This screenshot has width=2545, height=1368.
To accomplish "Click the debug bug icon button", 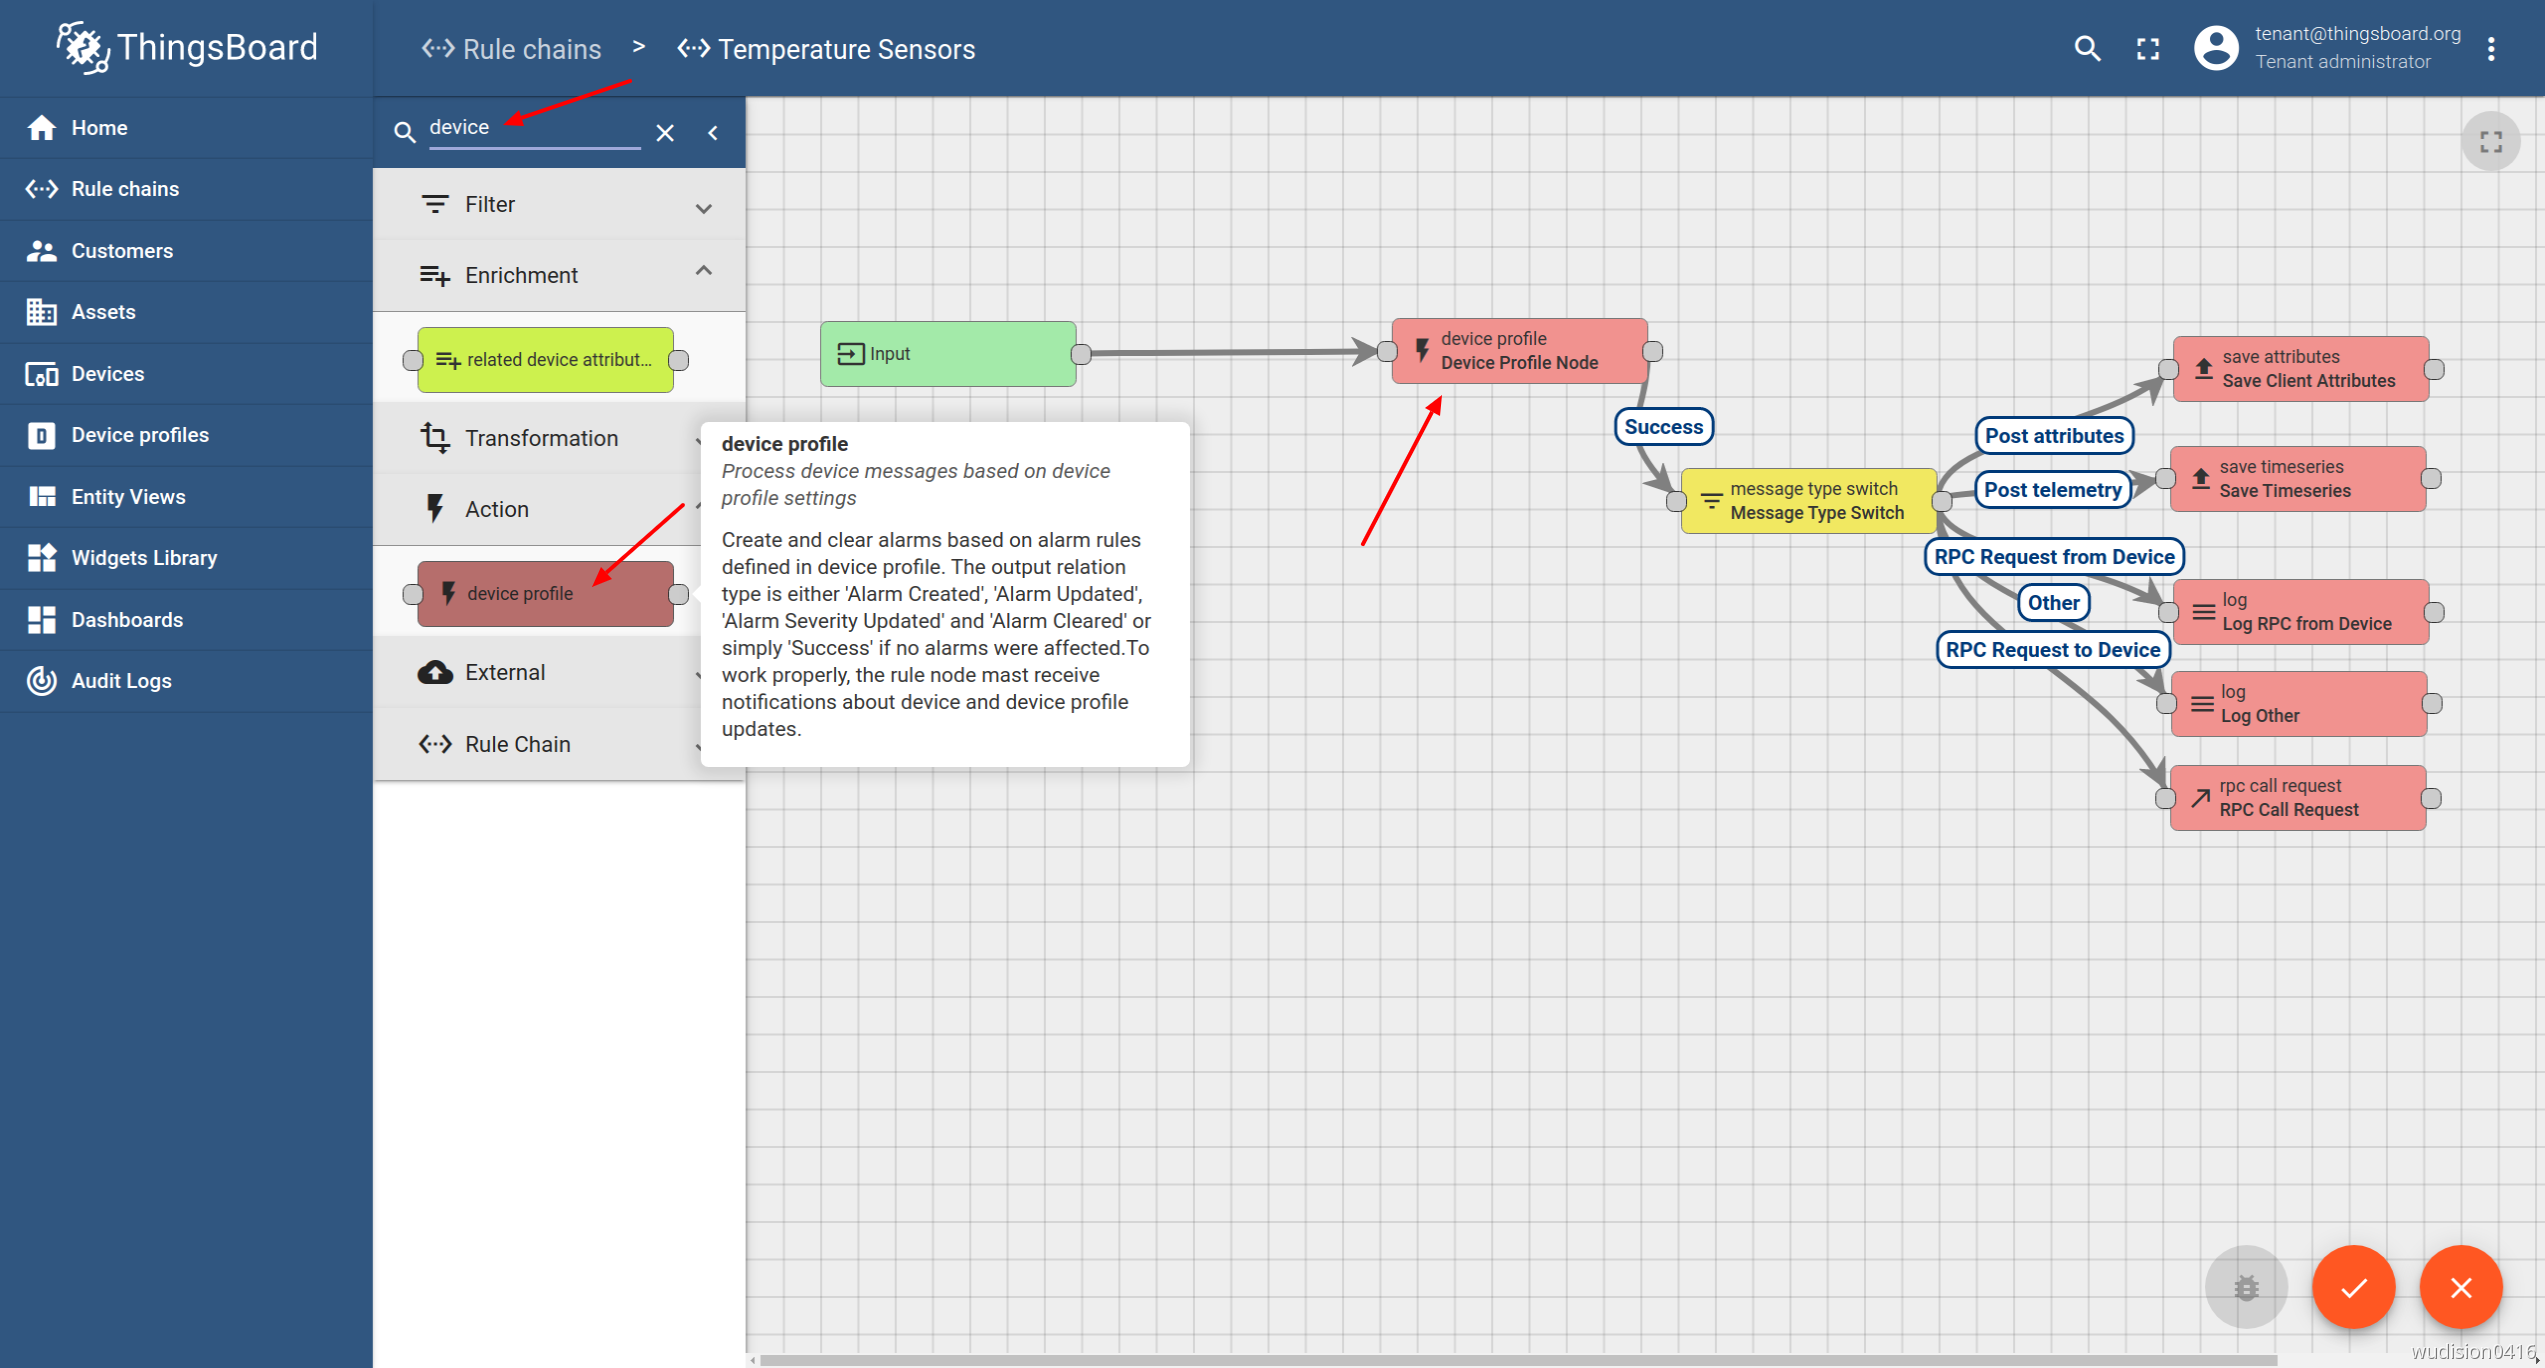I will click(2245, 1287).
